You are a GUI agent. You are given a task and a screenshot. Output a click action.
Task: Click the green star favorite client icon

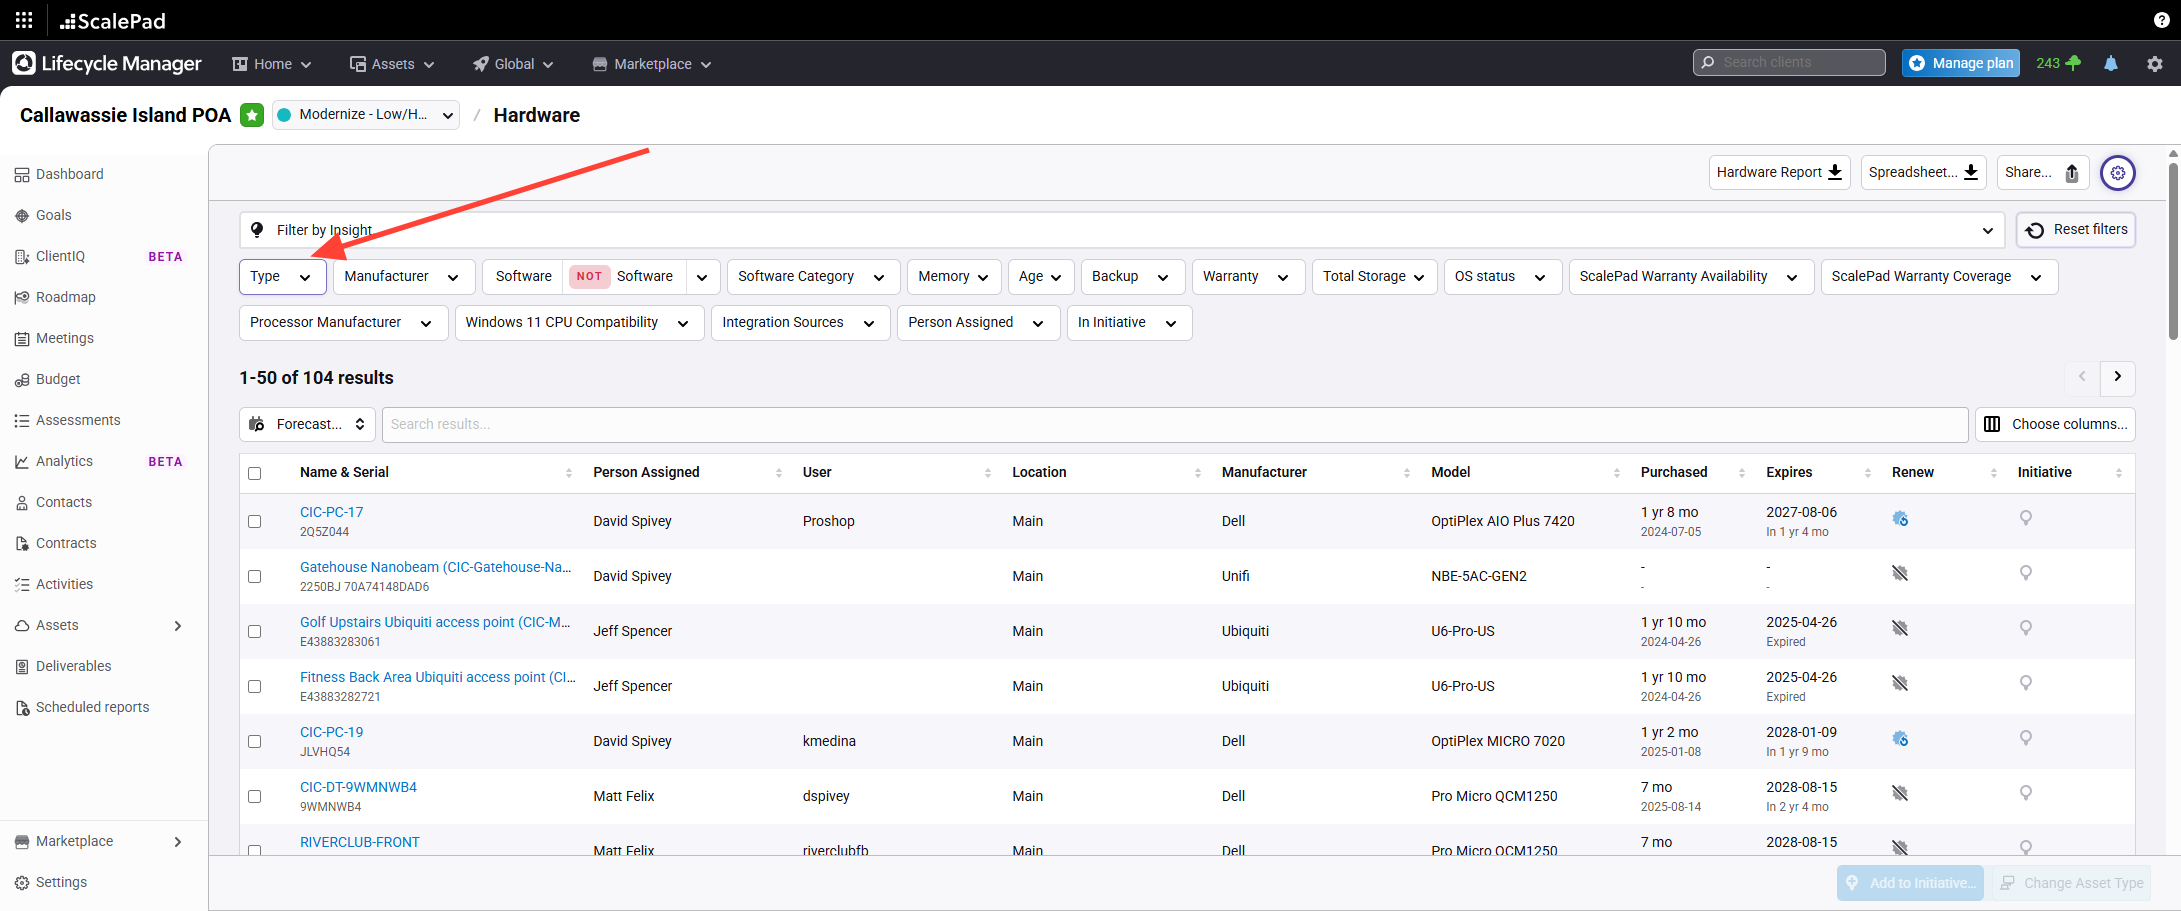pos(252,115)
